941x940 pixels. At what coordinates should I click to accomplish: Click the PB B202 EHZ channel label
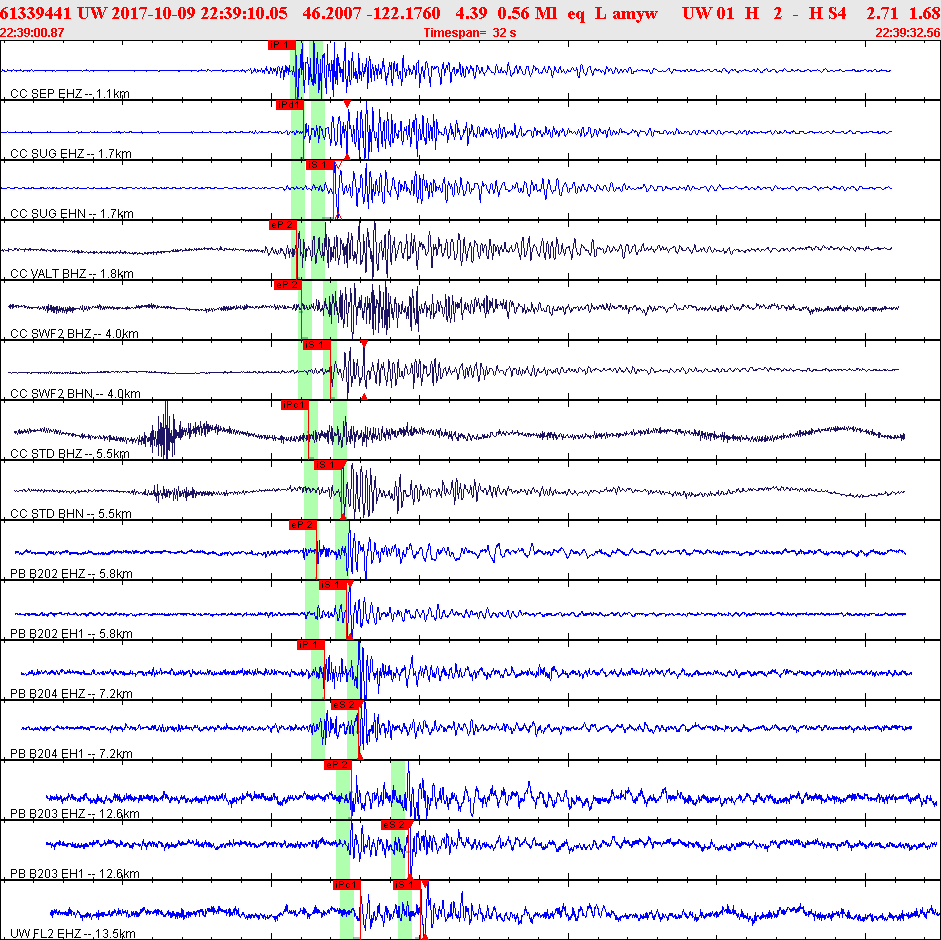71,574
